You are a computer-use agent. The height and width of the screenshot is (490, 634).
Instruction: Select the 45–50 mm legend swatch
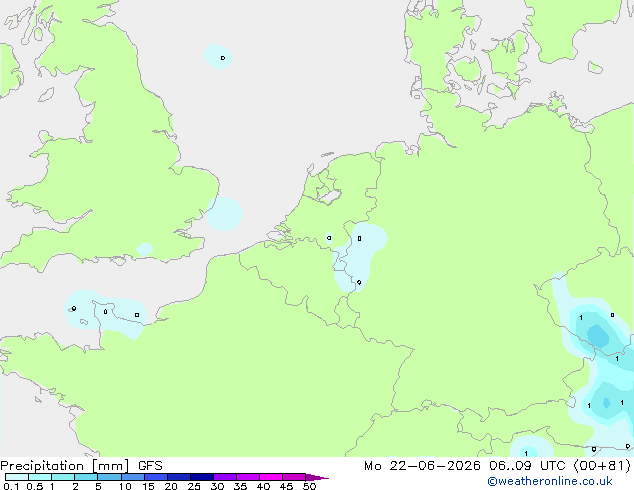pyautogui.click(x=294, y=477)
